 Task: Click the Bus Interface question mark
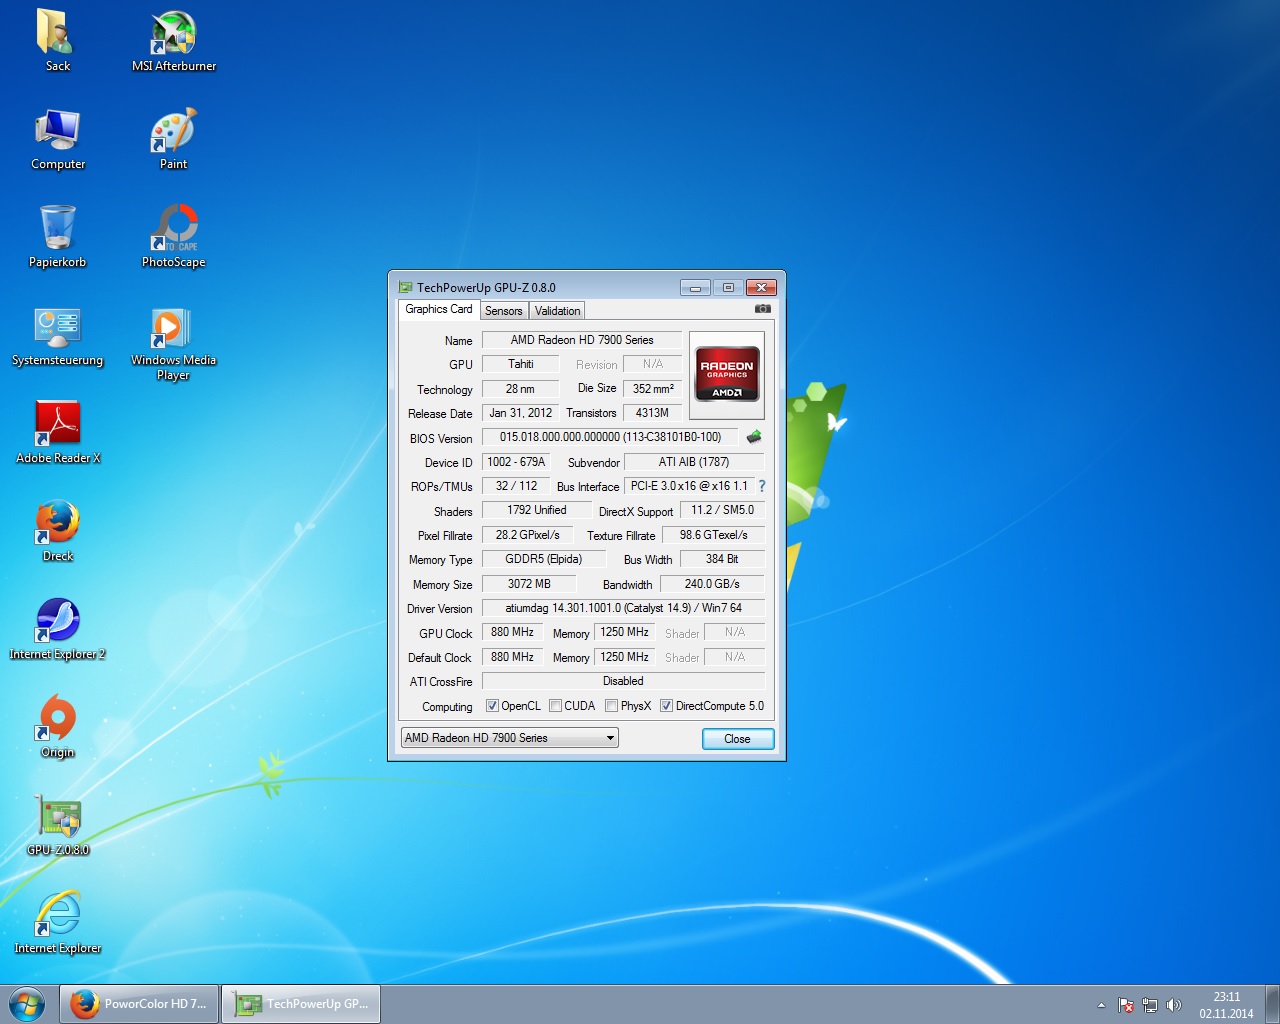click(761, 486)
